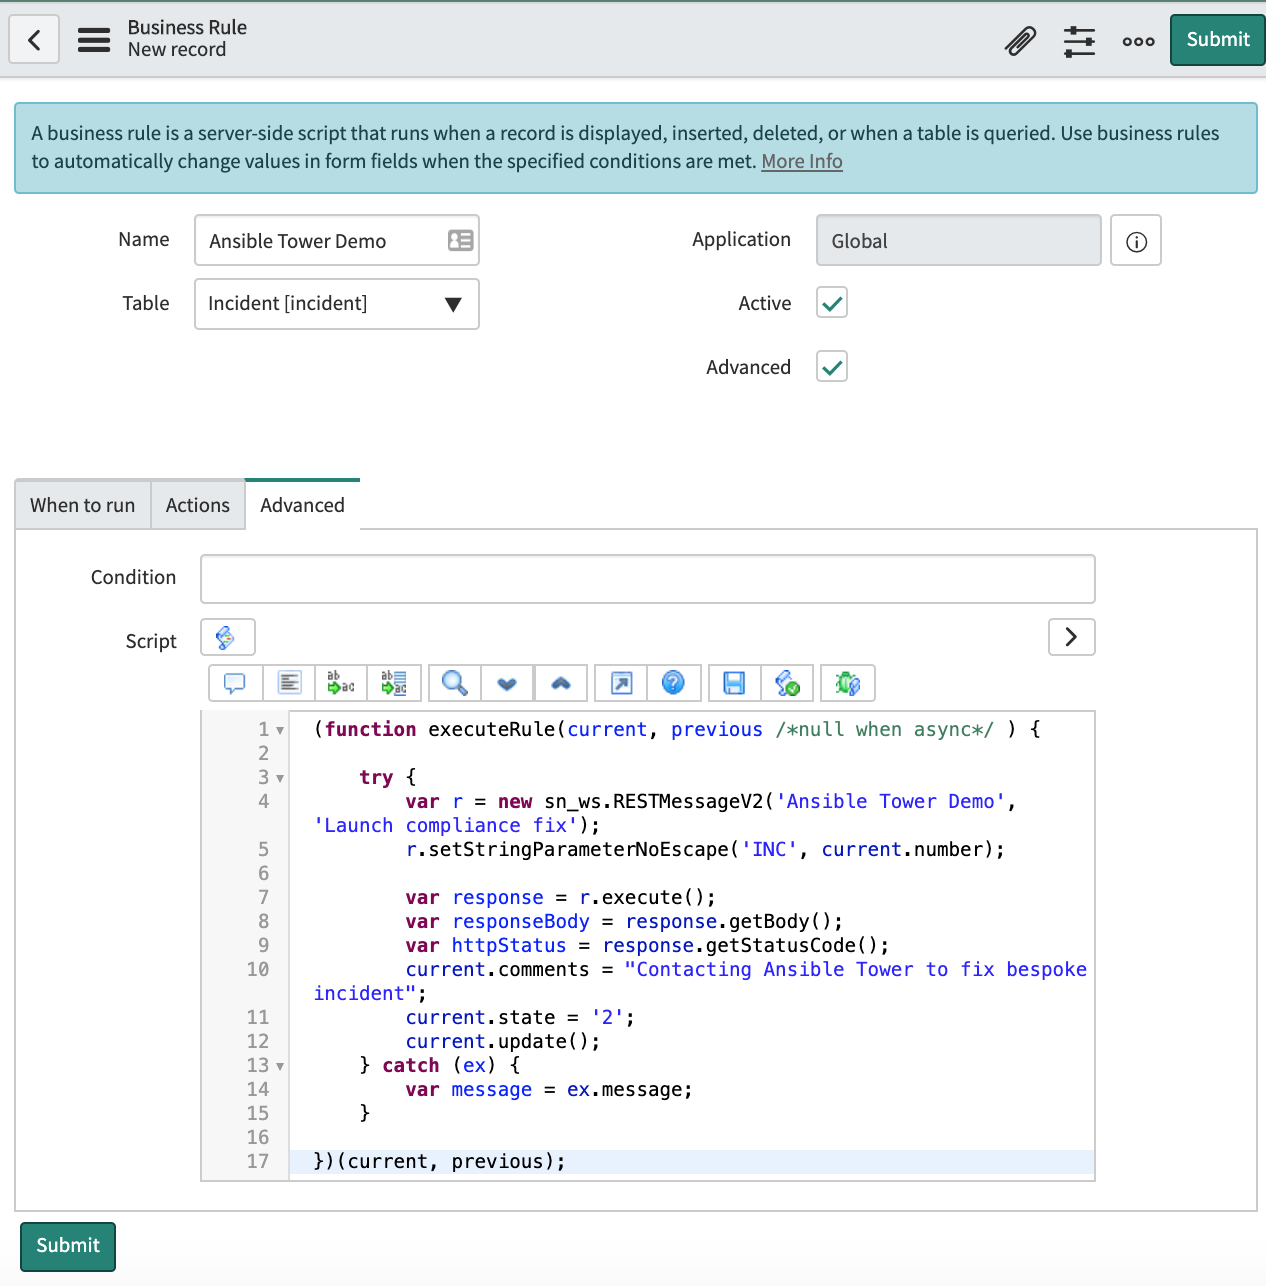Click the script editor help icon
1266x1286 pixels.
pyautogui.click(x=674, y=683)
